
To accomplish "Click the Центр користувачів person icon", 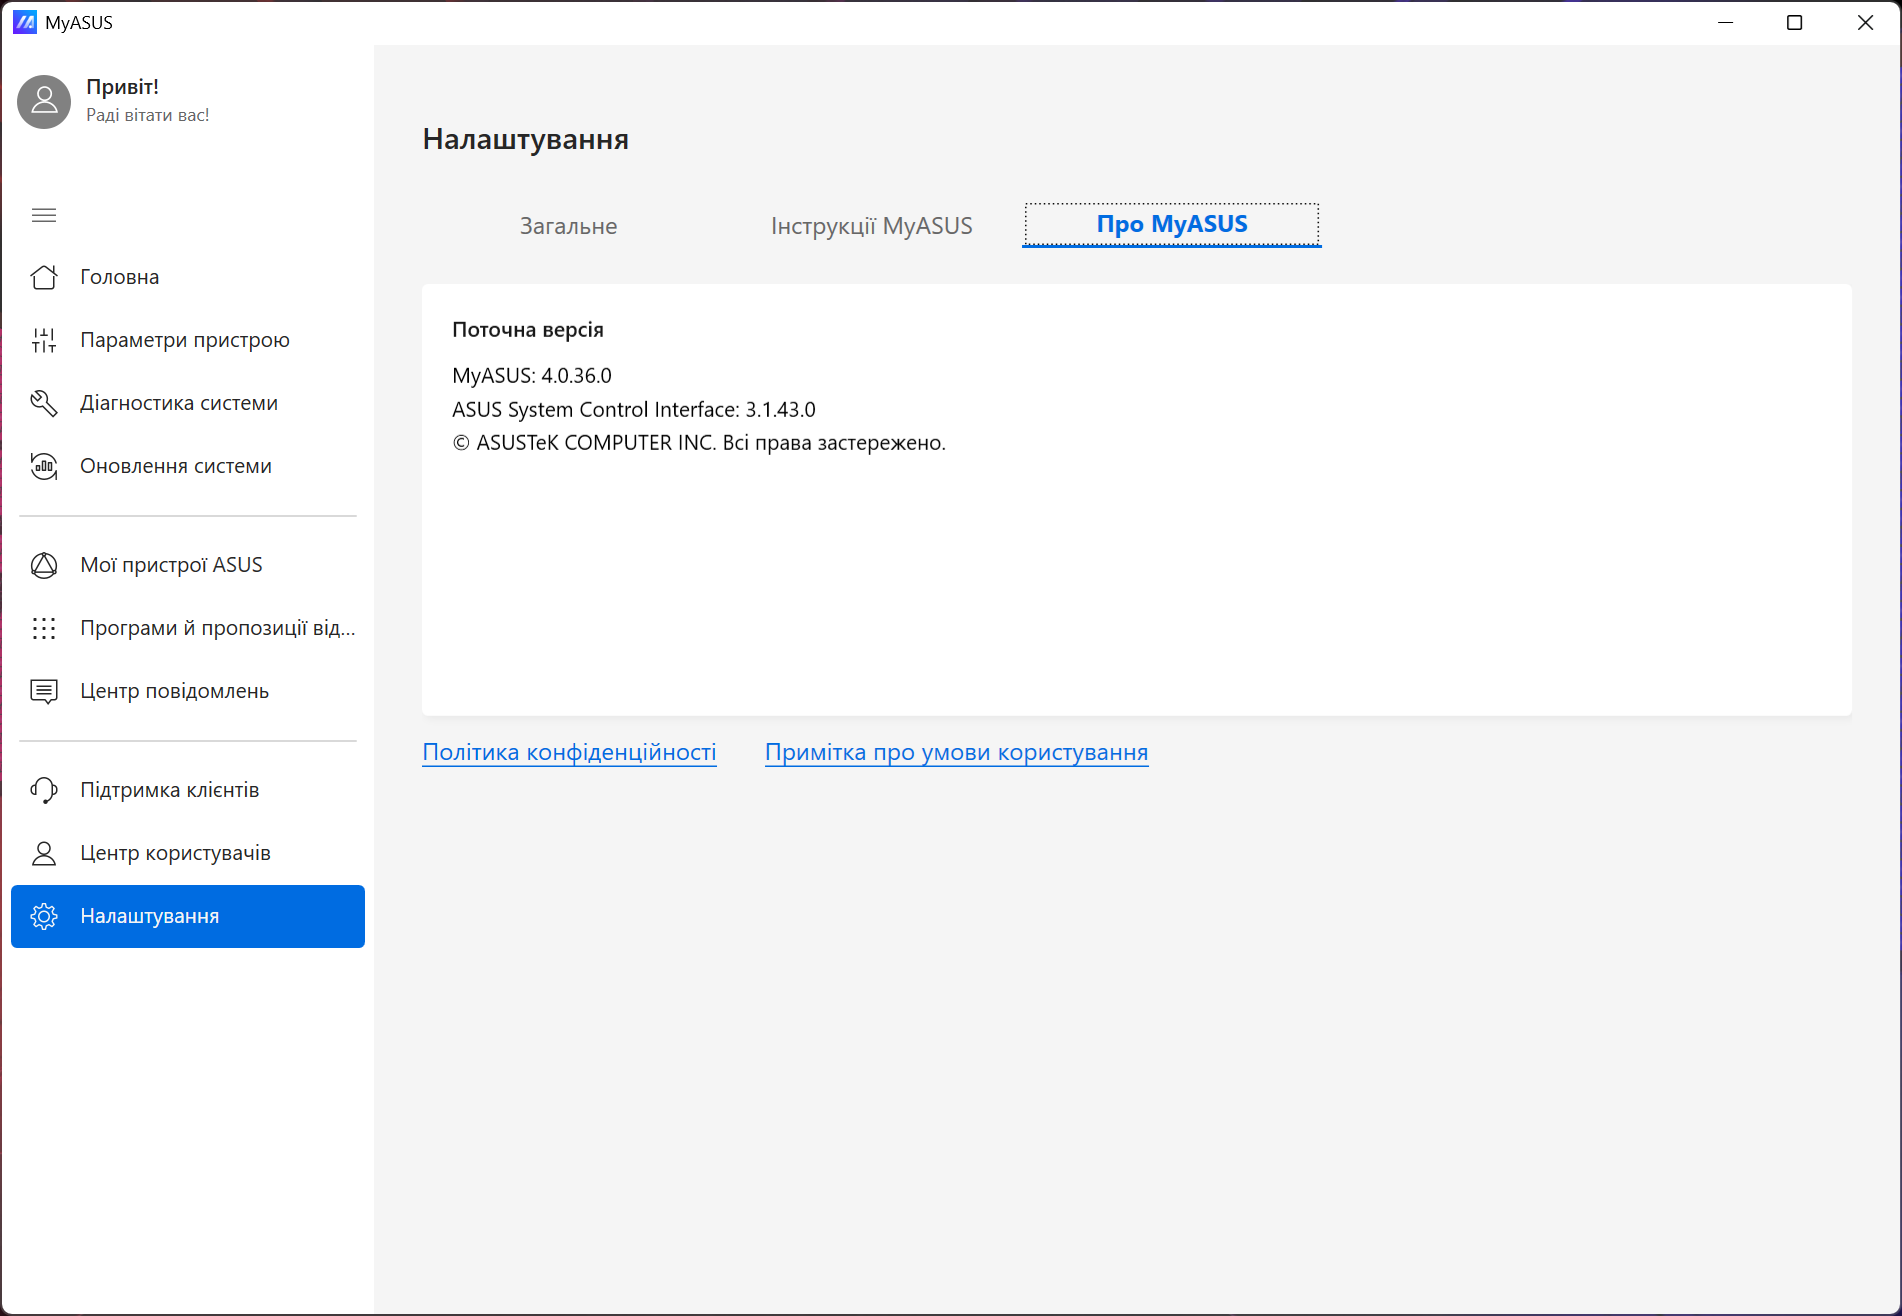I will tap(44, 853).
